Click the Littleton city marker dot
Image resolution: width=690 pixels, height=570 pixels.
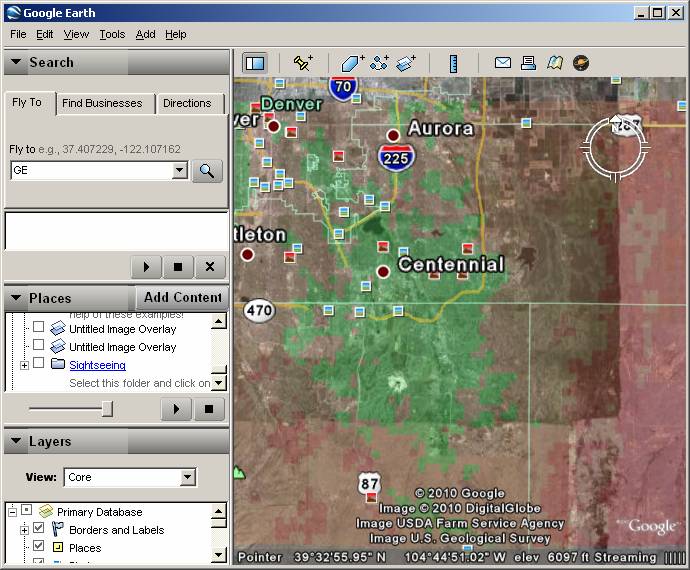(247, 254)
